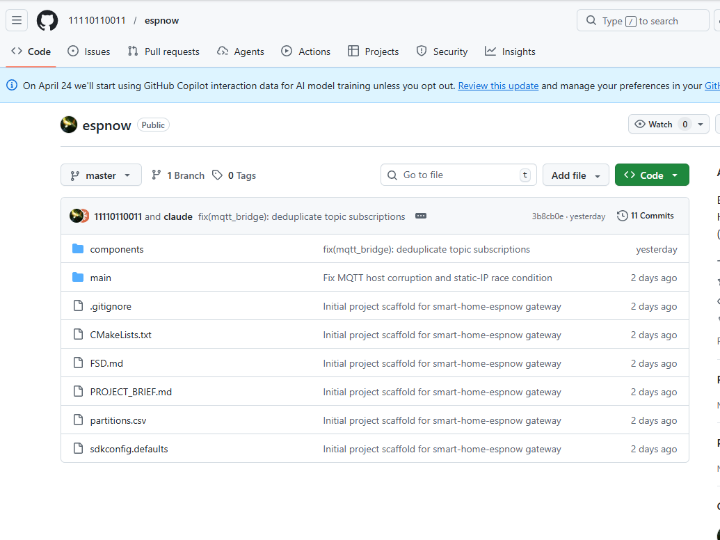
Task: Open the main folder
Action: tap(100, 278)
